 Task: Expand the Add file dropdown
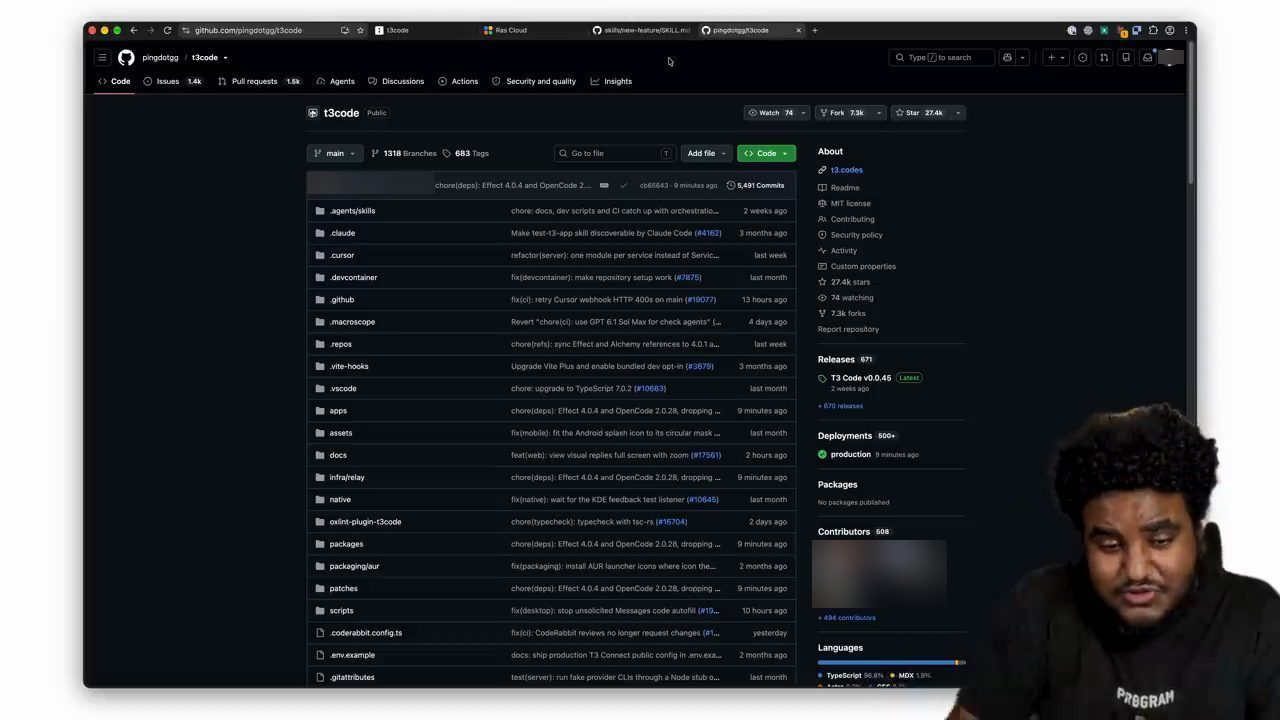pos(706,153)
